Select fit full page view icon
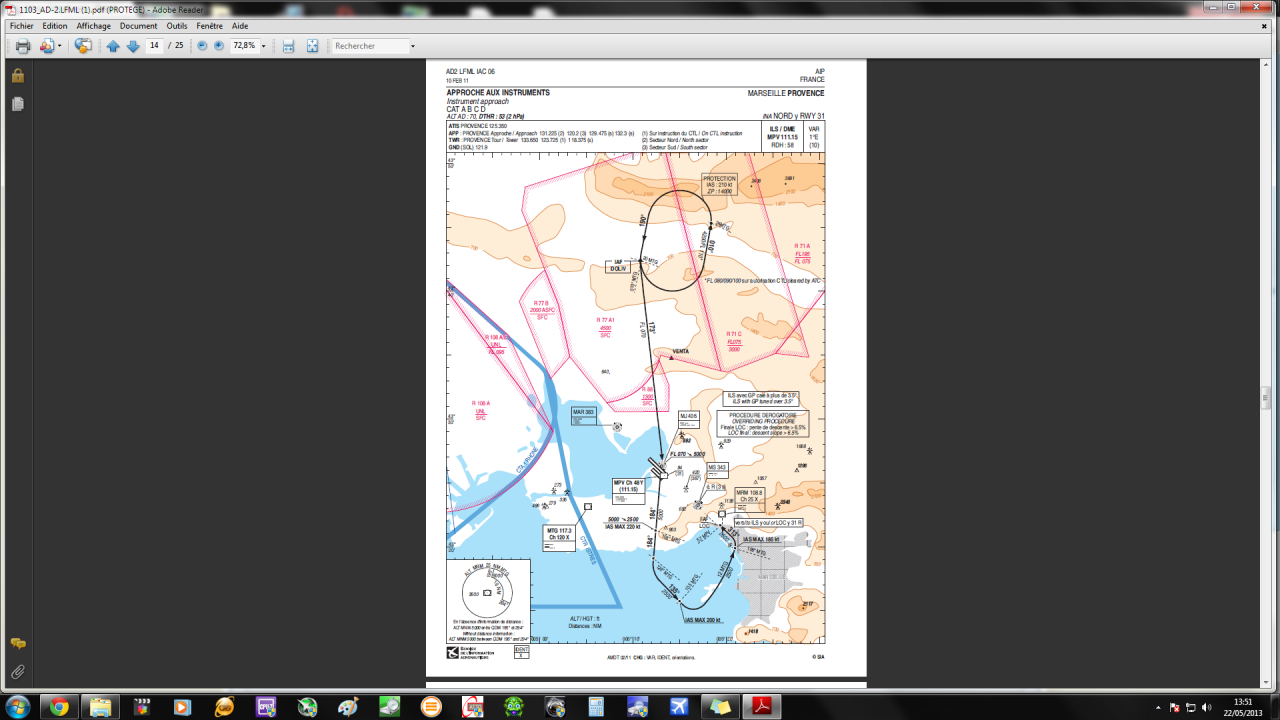The image size is (1280, 720). pos(312,46)
